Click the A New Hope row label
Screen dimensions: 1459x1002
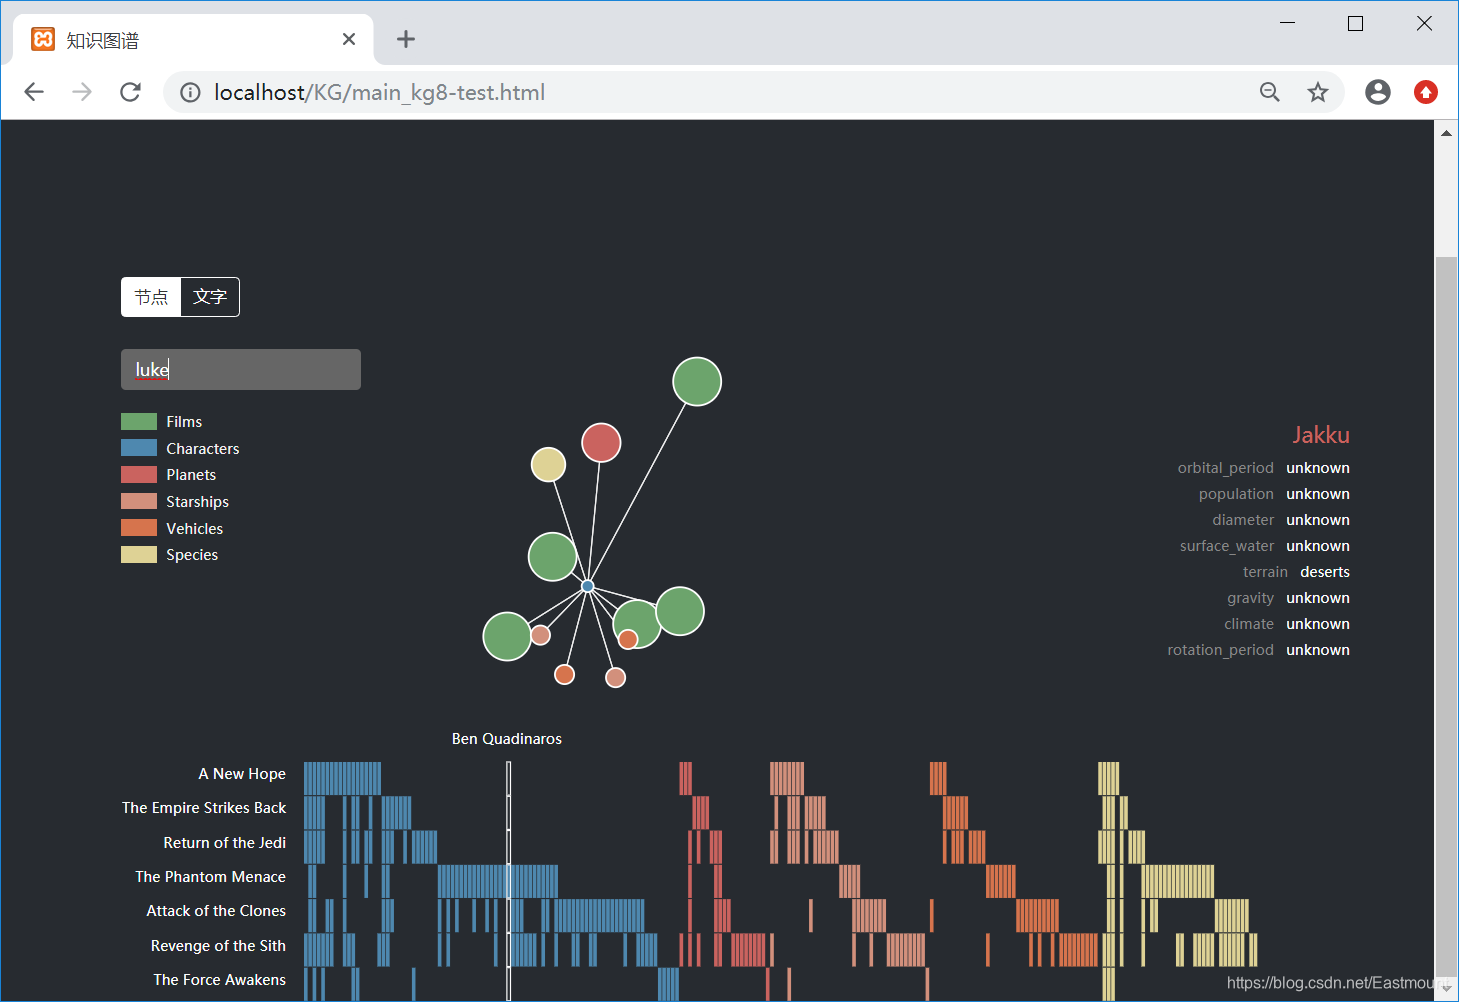tap(242, 774)
